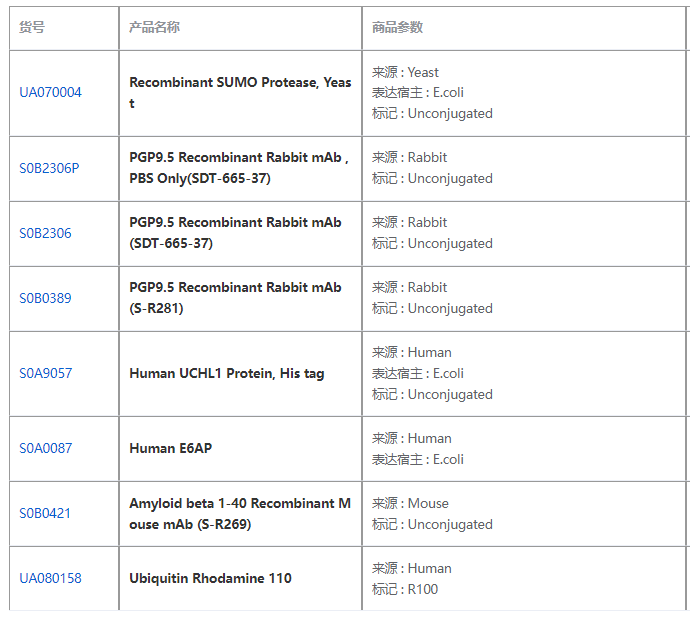This screenshot has height=623, width=690.
Task: Click the Human E6AP product name
Action: 170,448
